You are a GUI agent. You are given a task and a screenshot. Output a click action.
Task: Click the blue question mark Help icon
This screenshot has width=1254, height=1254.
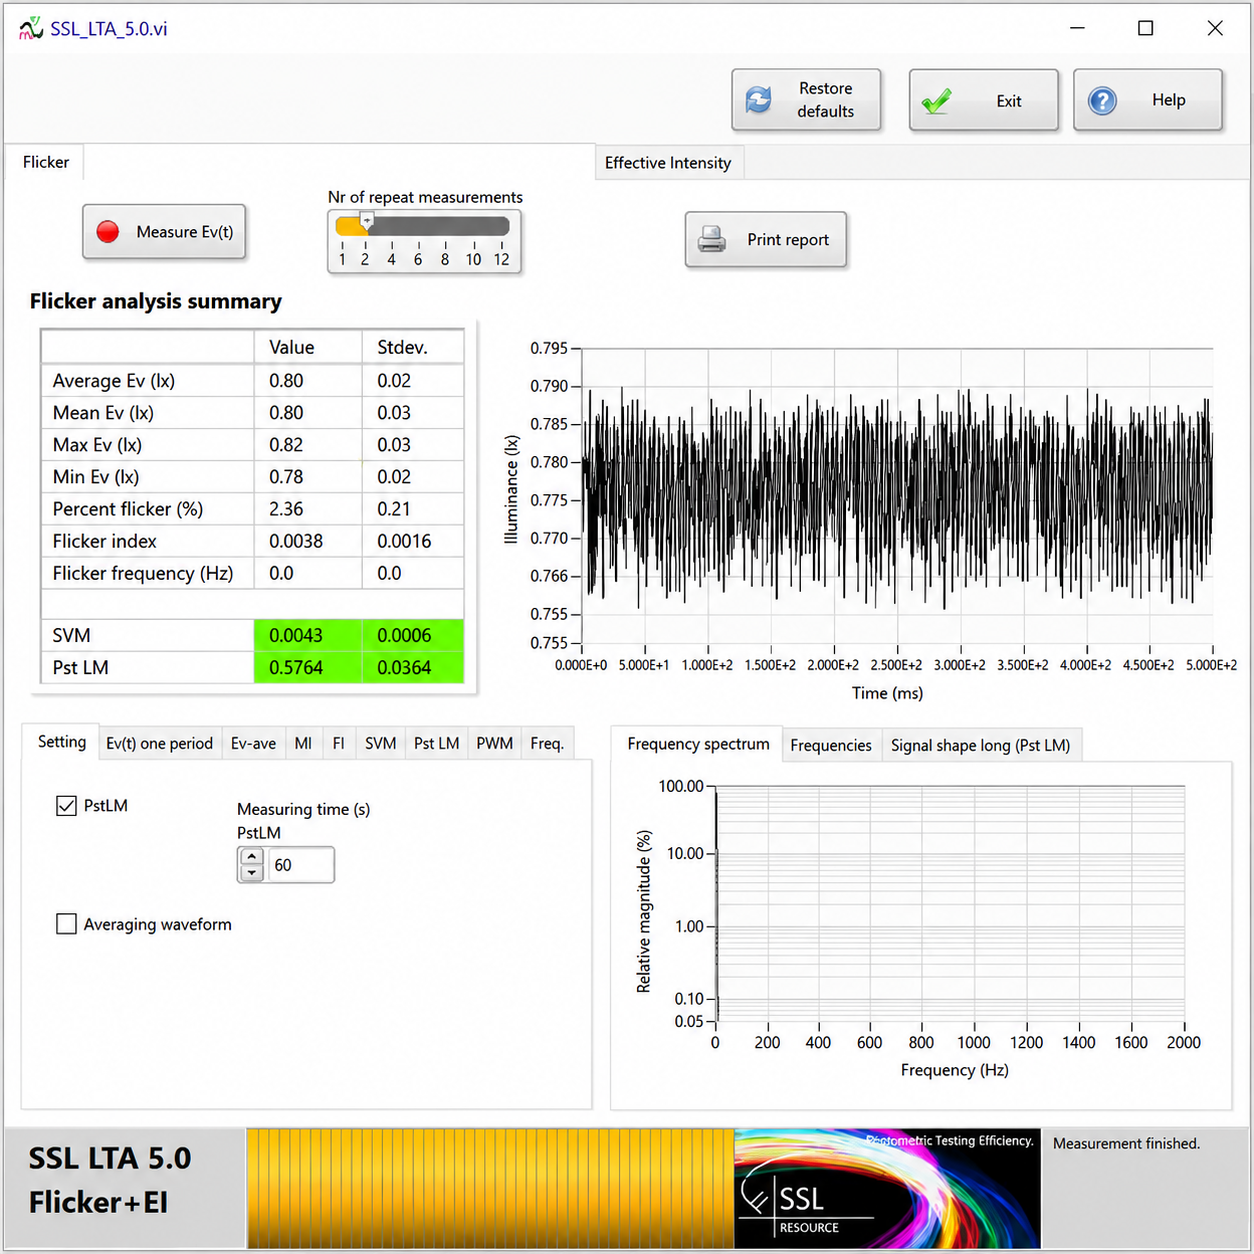coord(1102,100)
